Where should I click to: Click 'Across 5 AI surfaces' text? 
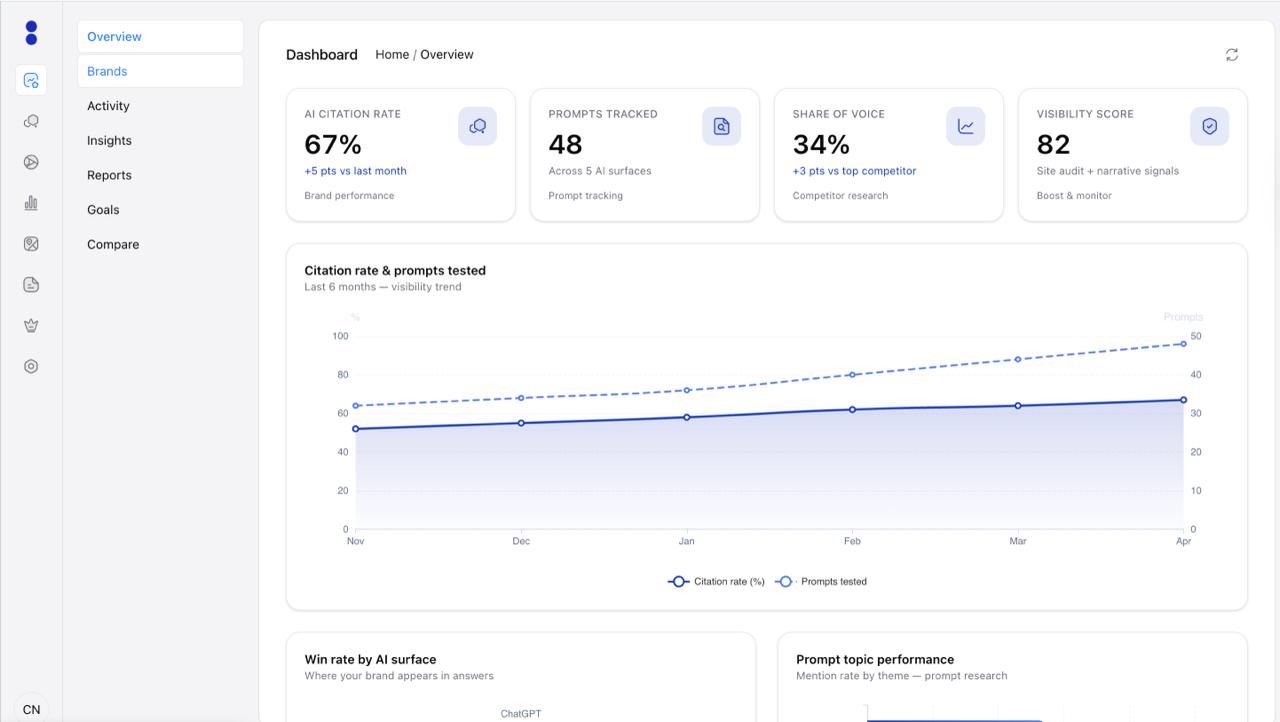[600, 171]
